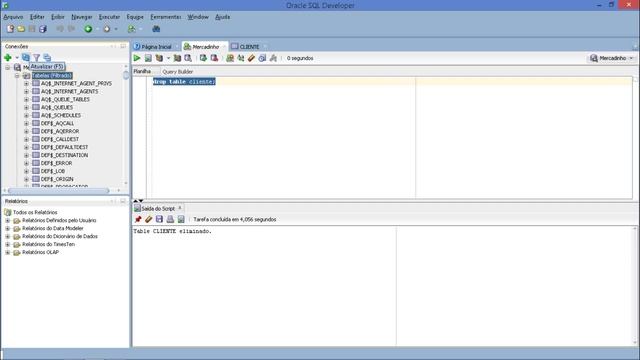This screenshot has height=360, width=640.
Task: Click the Rollback icon in worksheet toolbar
Action: [x=214, y=58]
